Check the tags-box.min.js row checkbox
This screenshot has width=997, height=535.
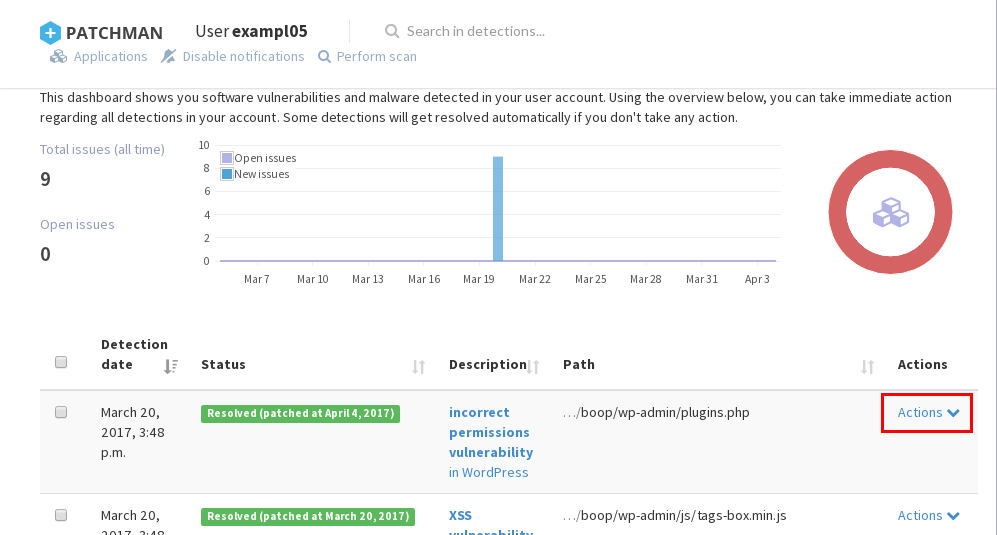61,515
